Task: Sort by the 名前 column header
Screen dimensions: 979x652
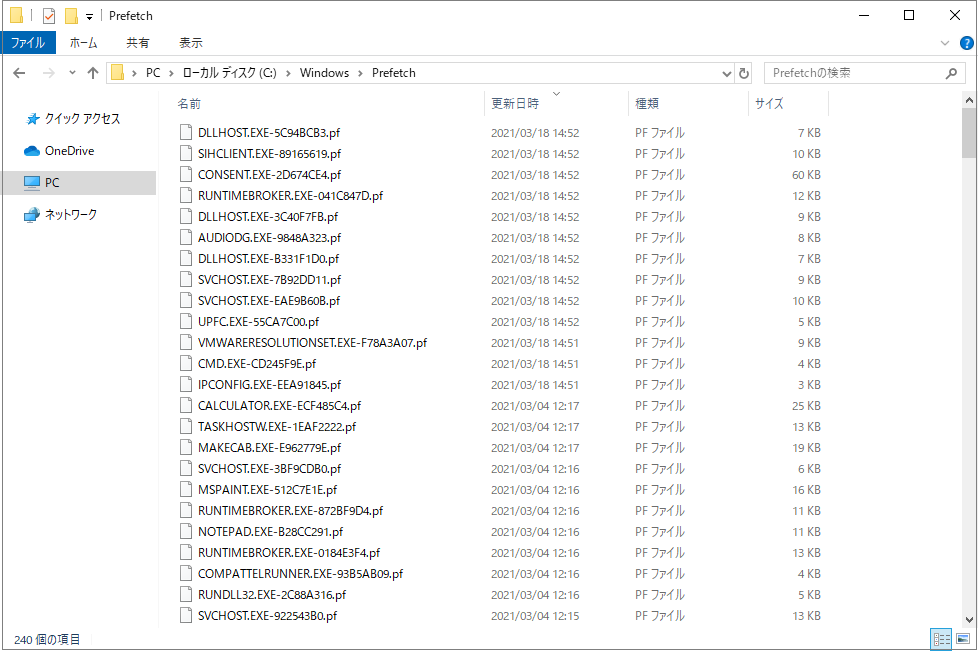Action: tap(189, 104)
